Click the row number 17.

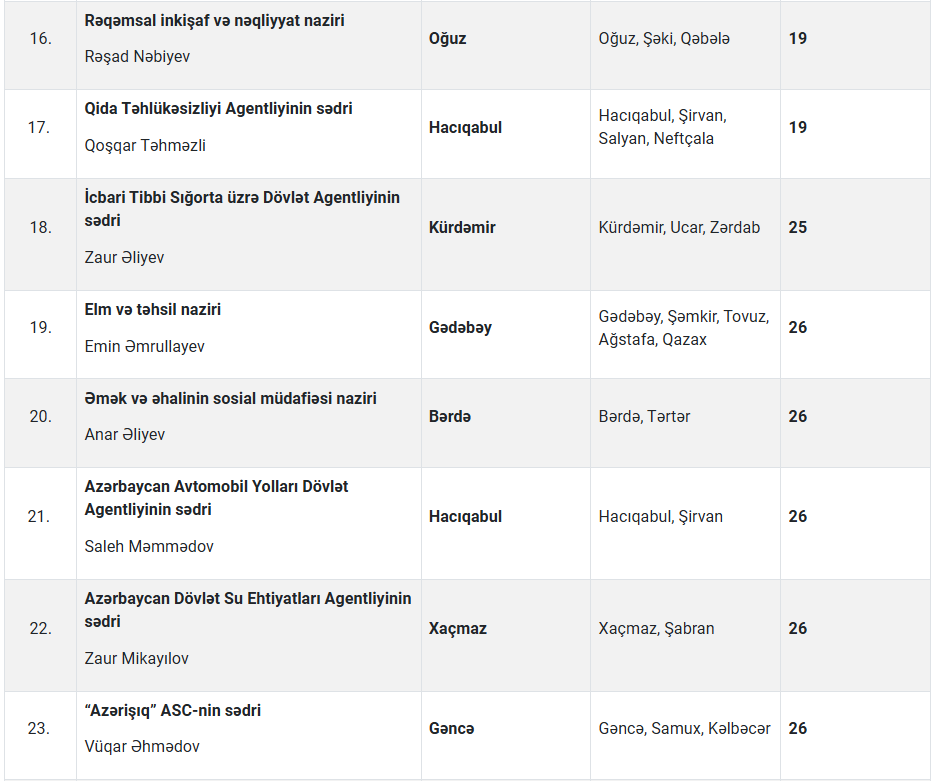coord(39,128)
